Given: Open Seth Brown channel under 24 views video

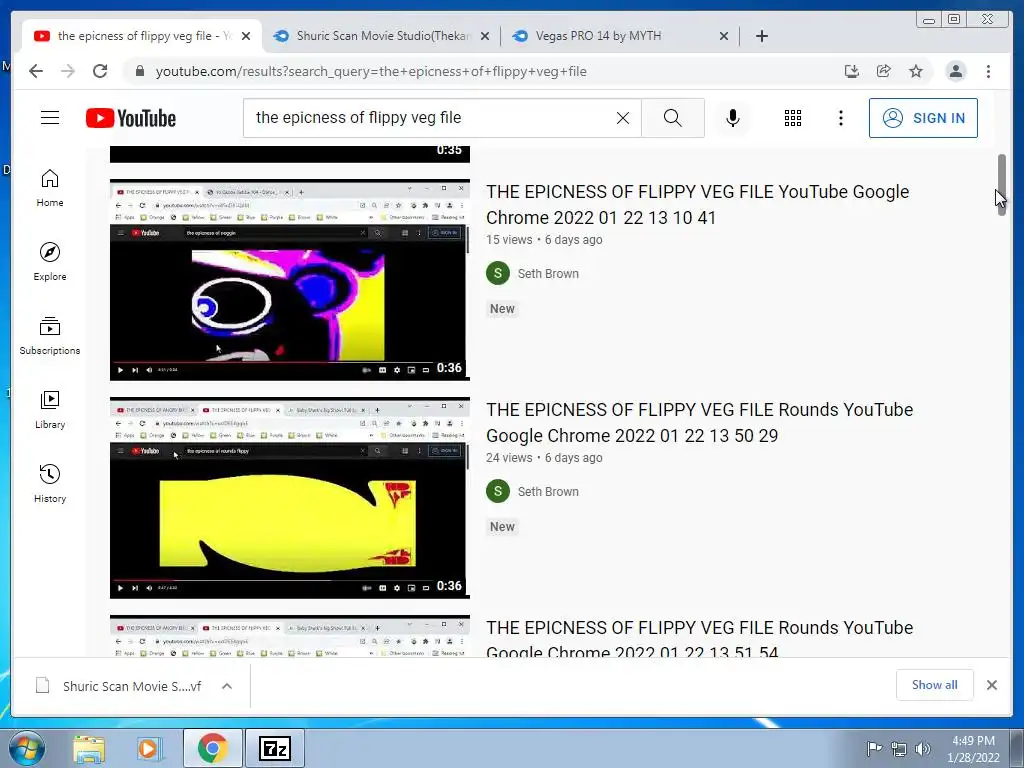Looking at the screenshot, I should point(548,492).
